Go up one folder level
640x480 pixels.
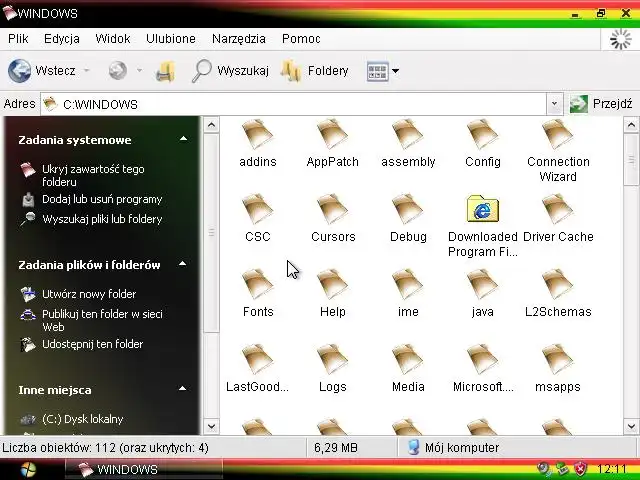point(165,71)
